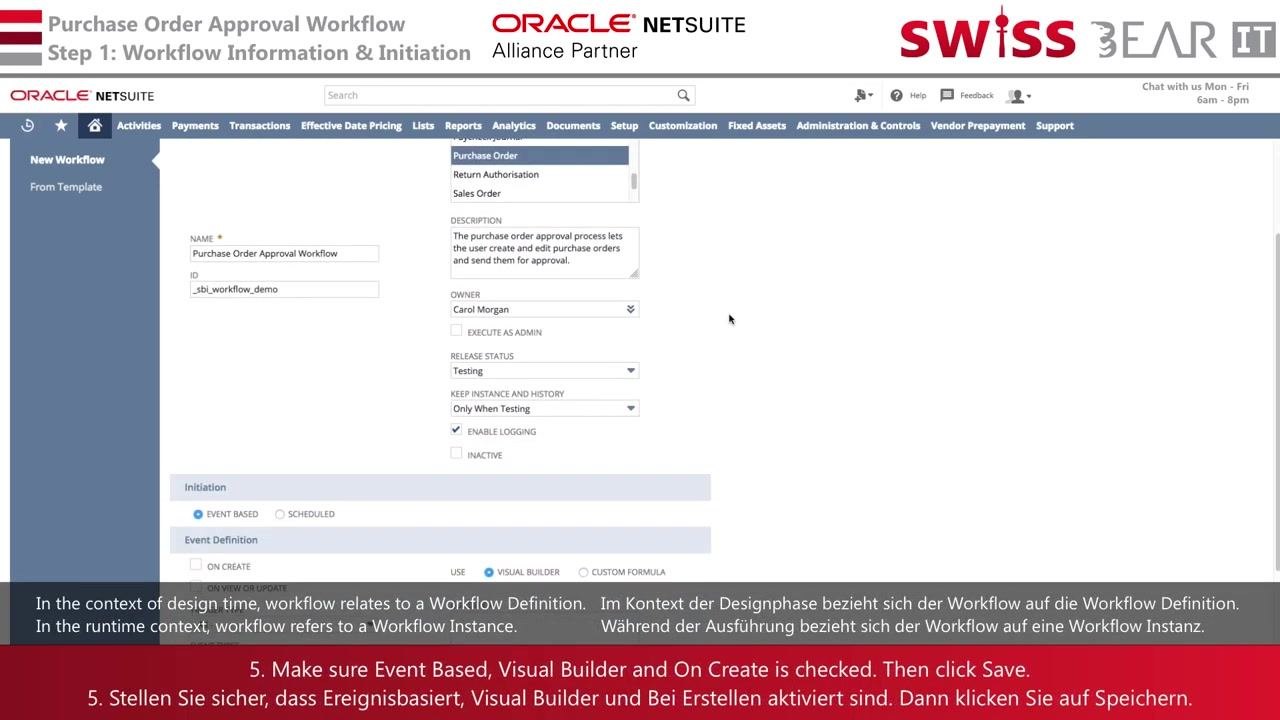Click the ID field _sbi_workflow_demo

[x=284, y=290]
